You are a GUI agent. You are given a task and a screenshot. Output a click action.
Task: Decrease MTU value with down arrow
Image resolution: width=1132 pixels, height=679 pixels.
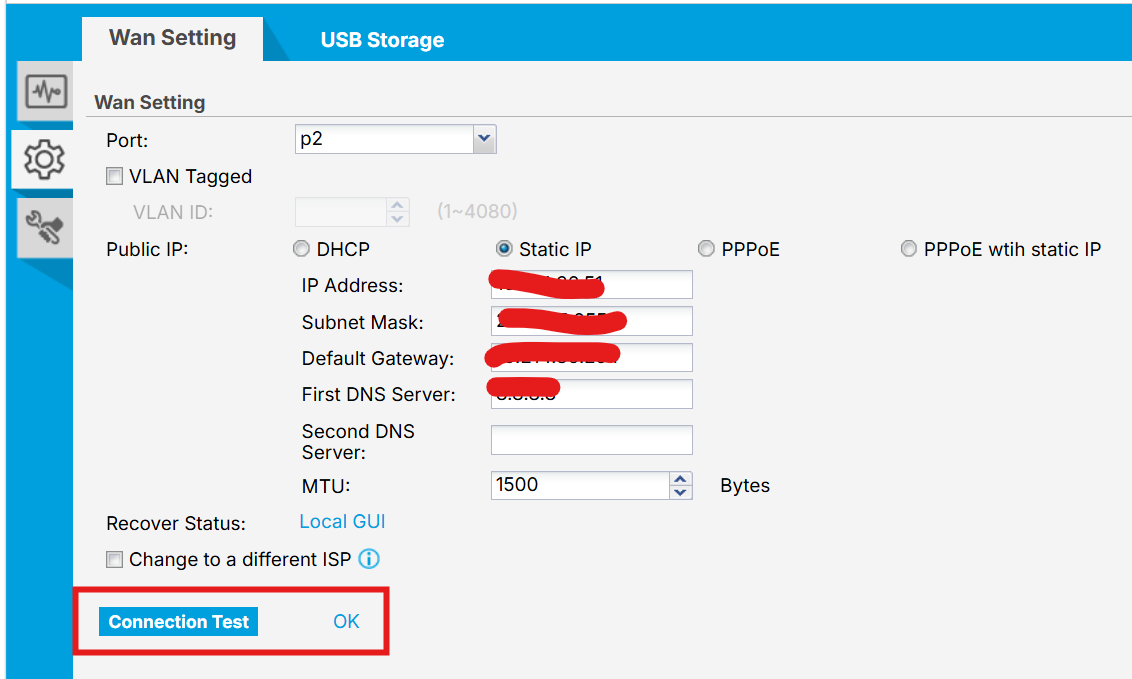[680, 493]
